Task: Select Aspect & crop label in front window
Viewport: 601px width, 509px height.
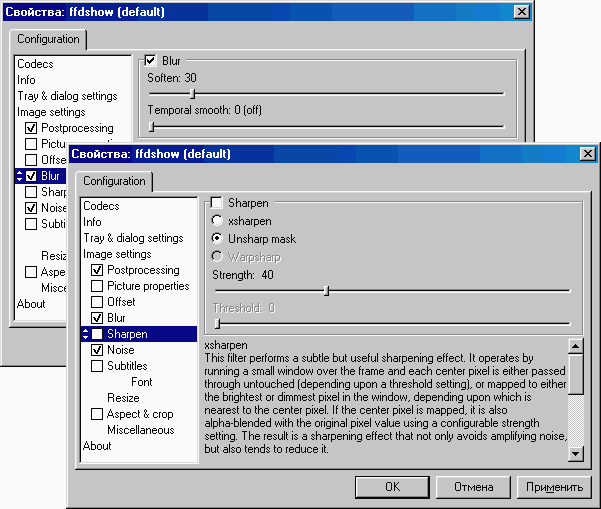Action: (x=140, y=414)
